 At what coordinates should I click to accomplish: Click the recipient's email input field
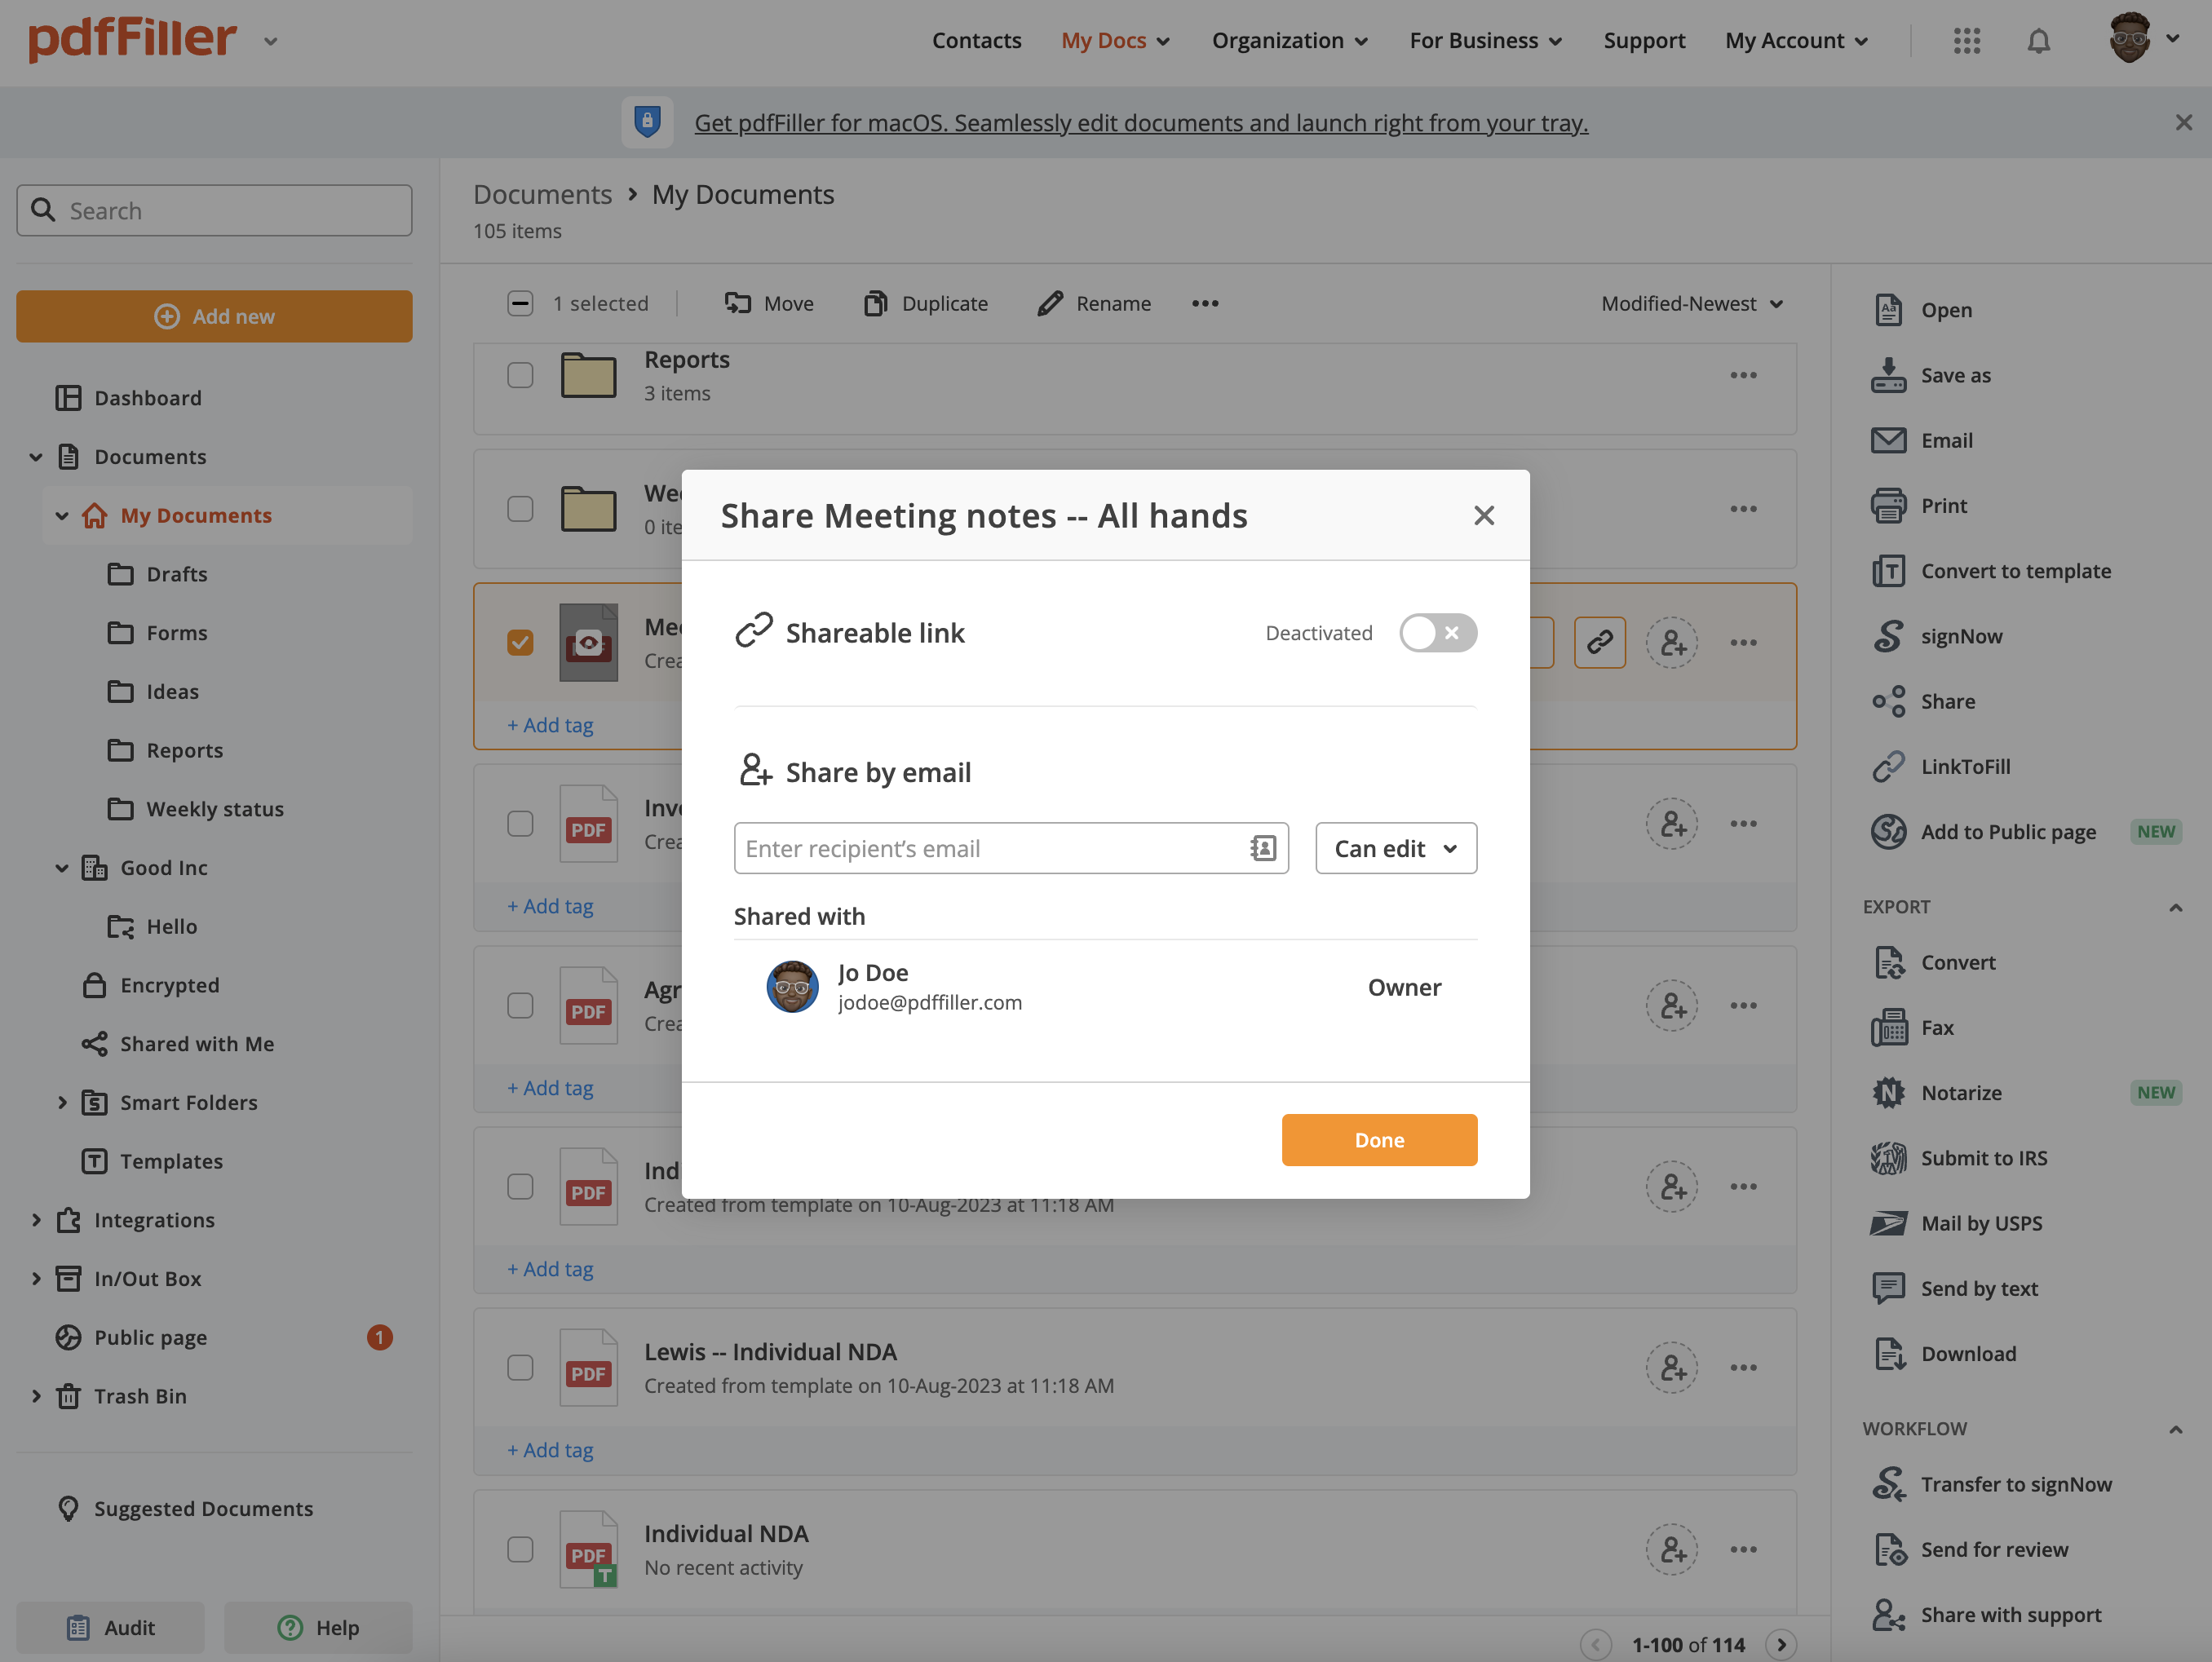tap(990, 848)
